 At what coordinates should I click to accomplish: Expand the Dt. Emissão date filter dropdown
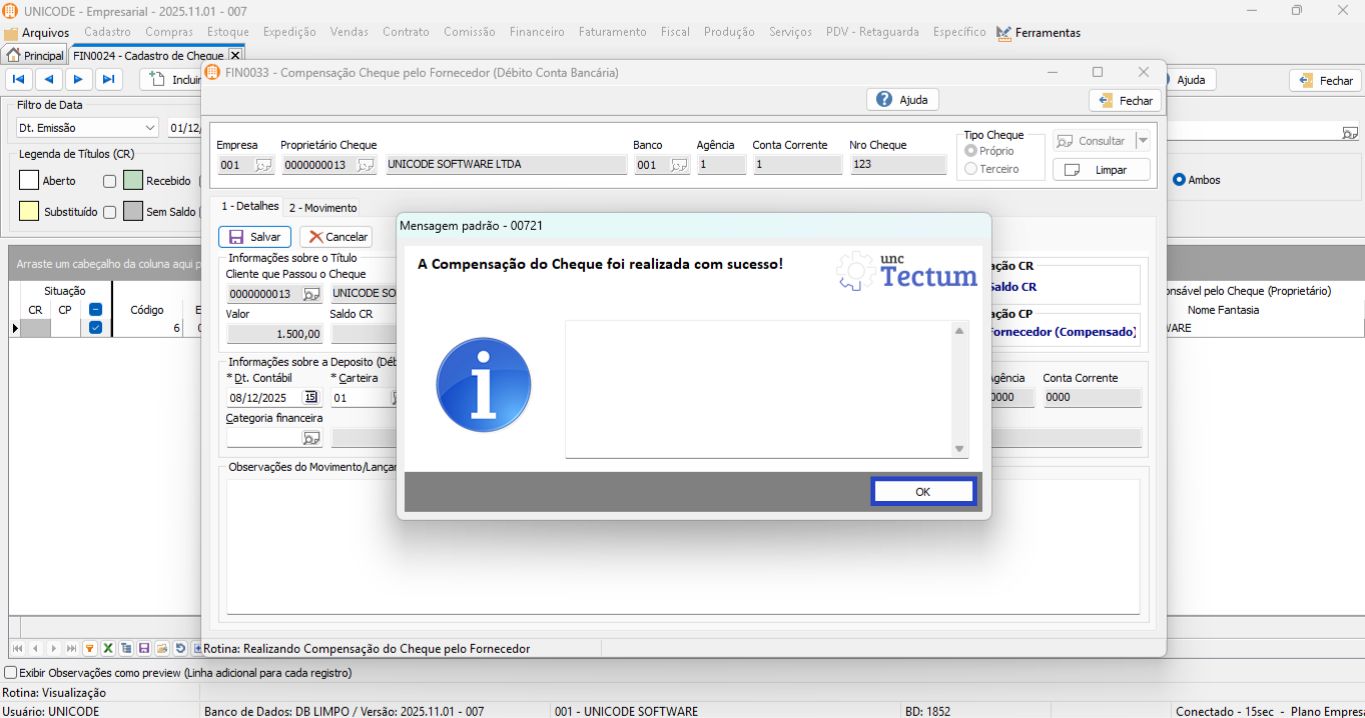(x=150, y=128)
